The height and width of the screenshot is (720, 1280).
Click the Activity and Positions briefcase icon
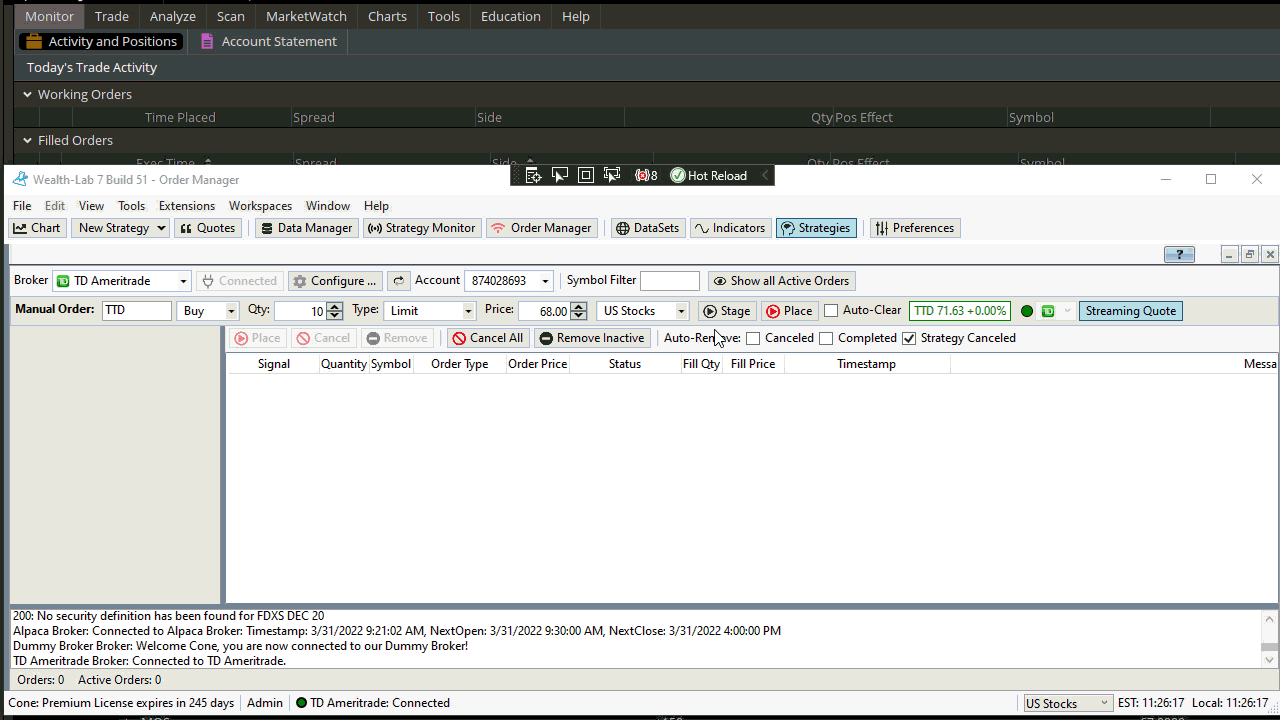click(x=34, y=41)
